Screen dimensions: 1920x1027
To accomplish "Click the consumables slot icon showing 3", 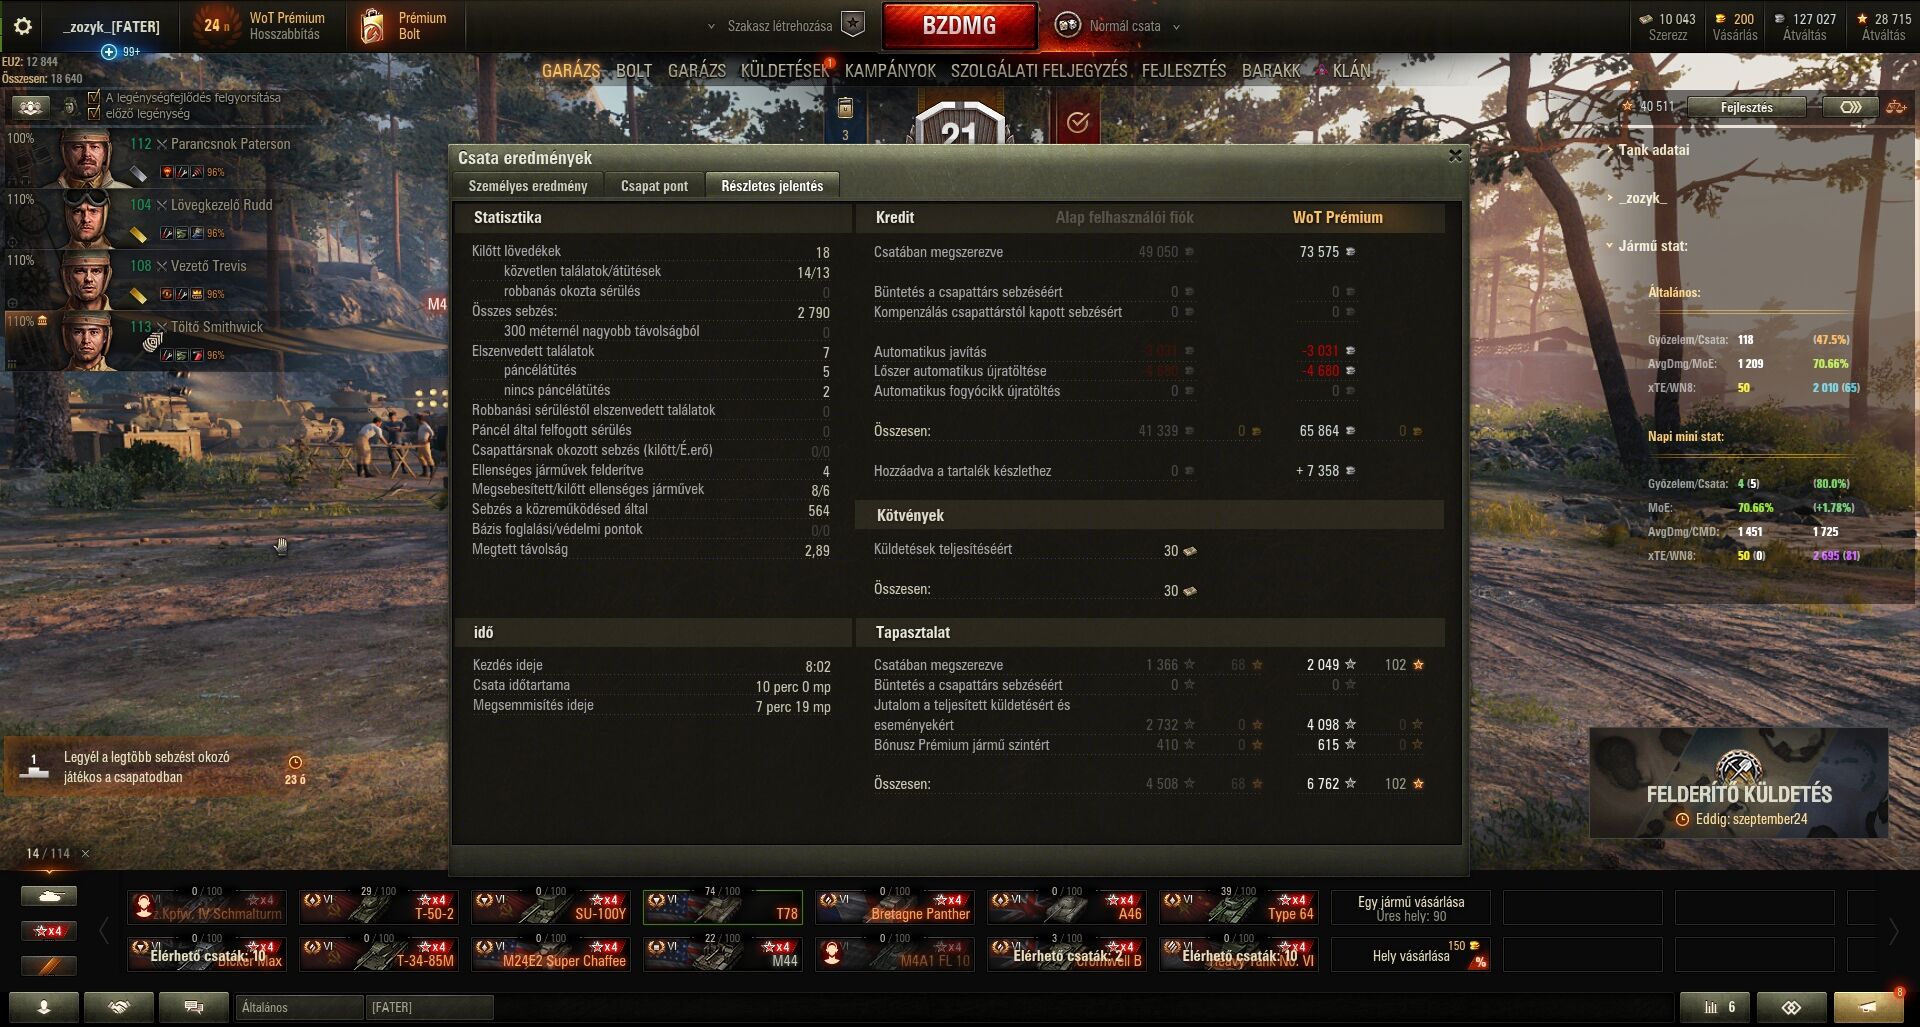I will (845, 119).
